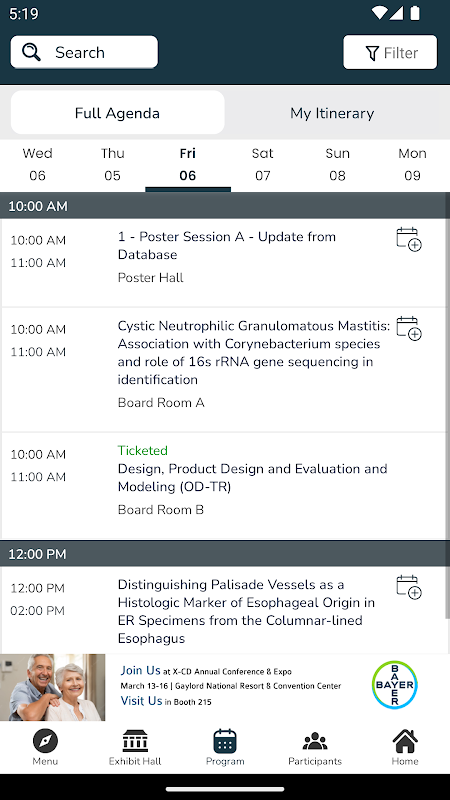
Task: Select Thu 05 date
Action: 112,164
